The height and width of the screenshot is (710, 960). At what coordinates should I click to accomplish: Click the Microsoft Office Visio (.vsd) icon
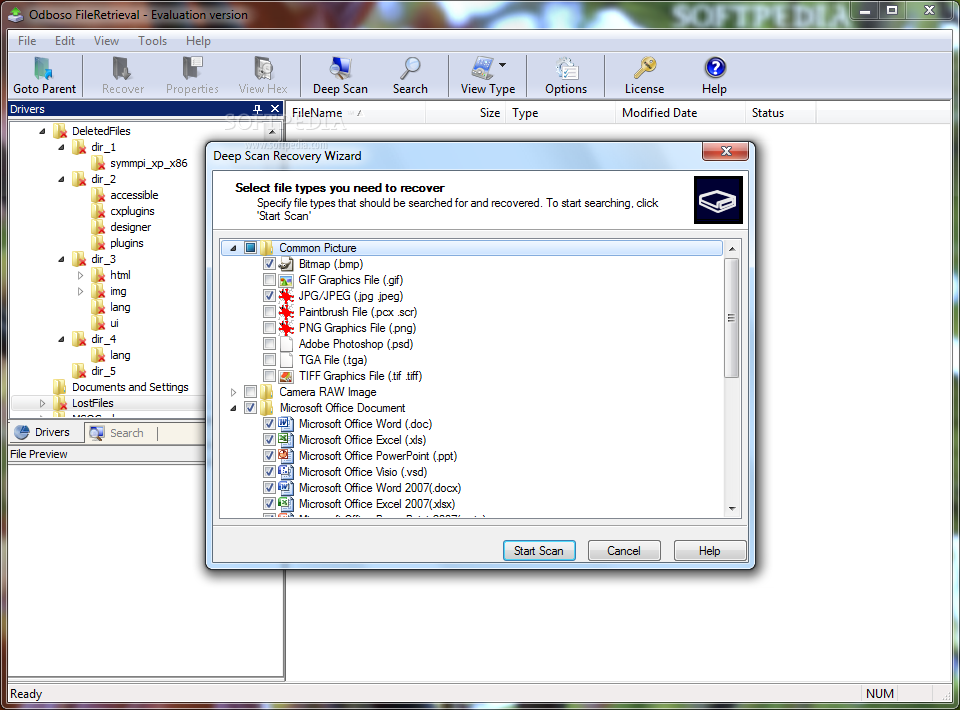coord(286,472)
